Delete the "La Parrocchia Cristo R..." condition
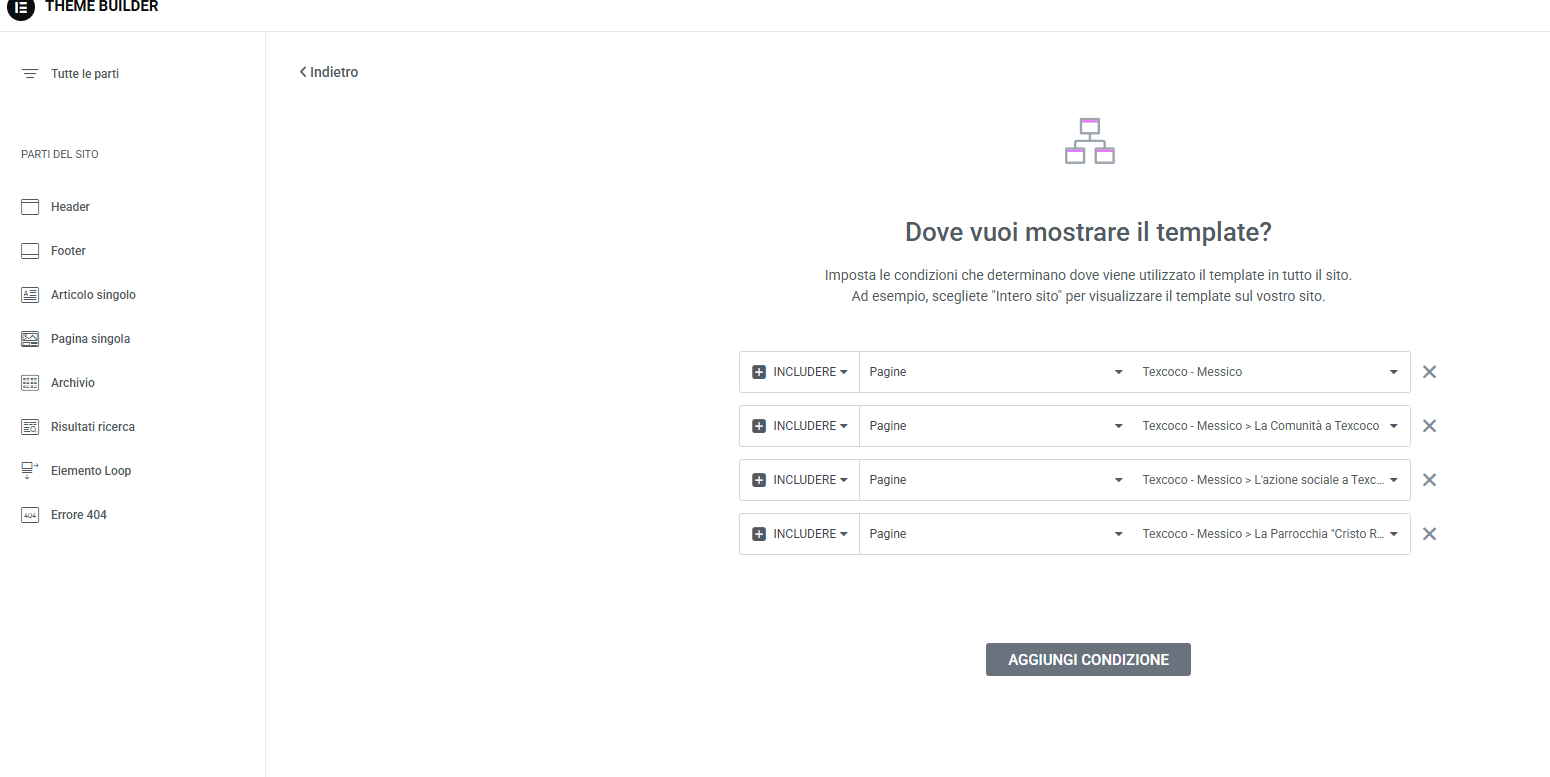The image size is (1550, 777). [x=1429, y=534]
